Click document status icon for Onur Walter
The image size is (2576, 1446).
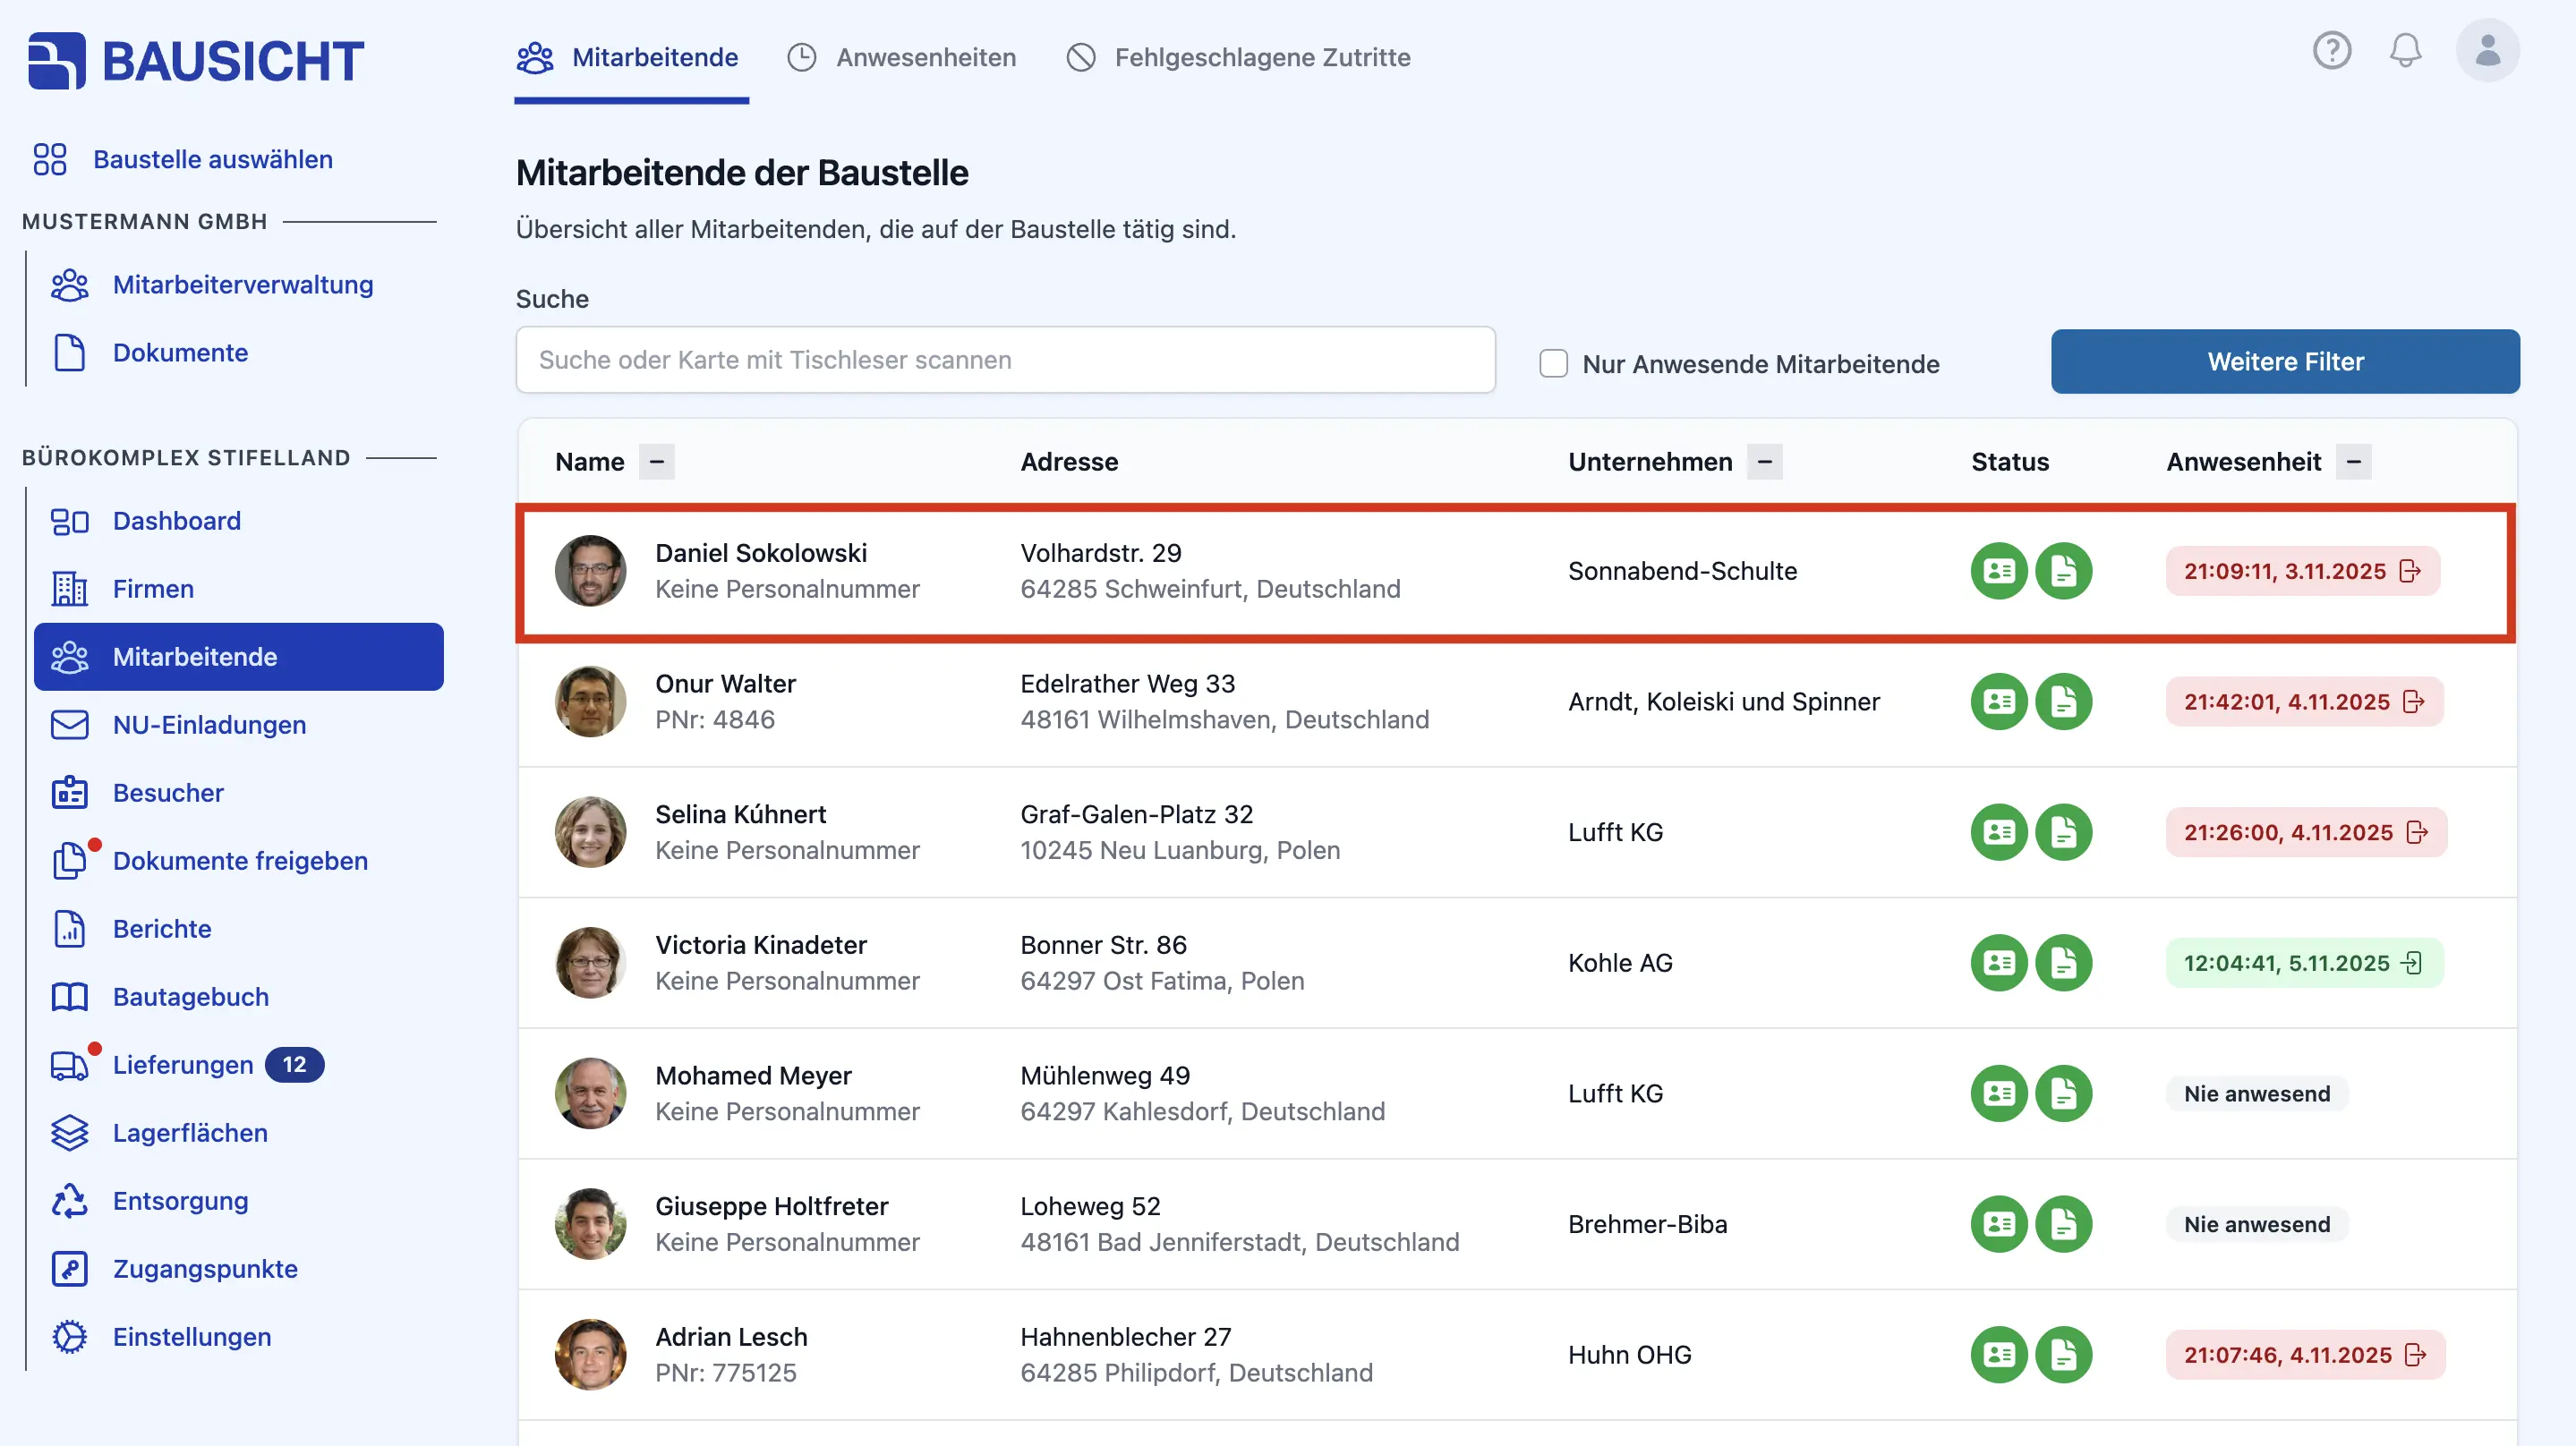tap(2063, 702)
